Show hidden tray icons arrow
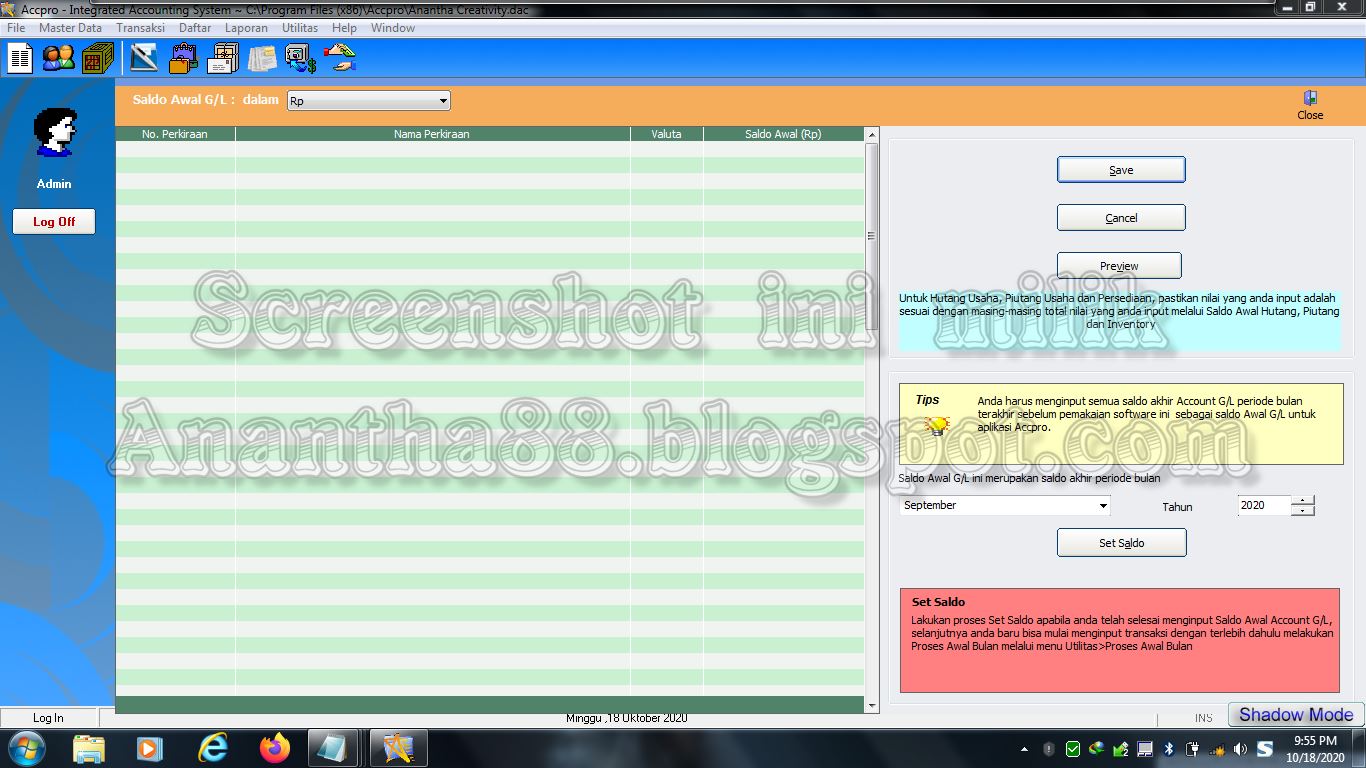Viewport: 1366px width, 768px height. (x=1024, y=749)
